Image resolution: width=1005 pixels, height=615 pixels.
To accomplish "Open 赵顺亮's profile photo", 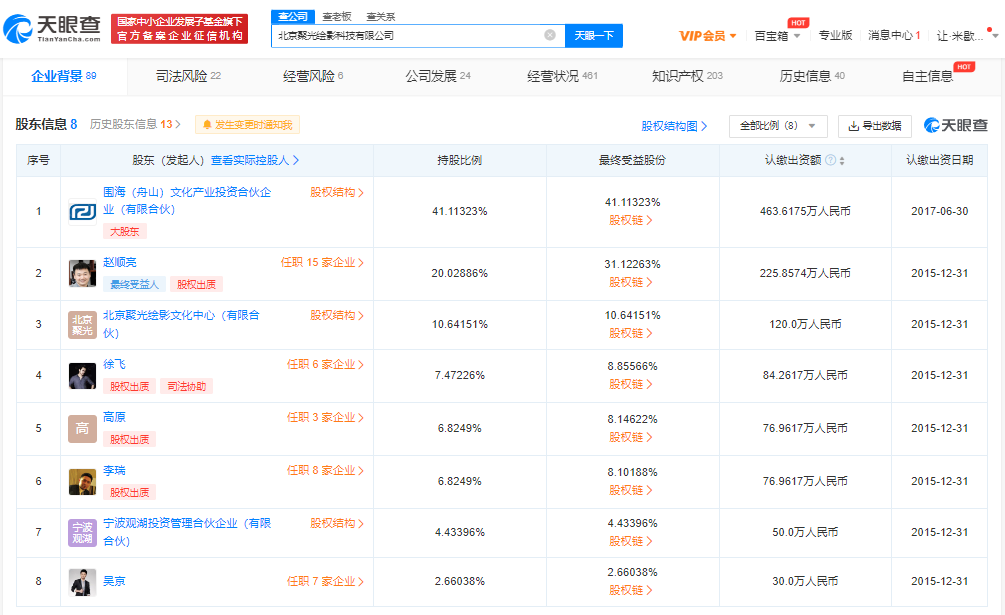I will pos(82,273).
